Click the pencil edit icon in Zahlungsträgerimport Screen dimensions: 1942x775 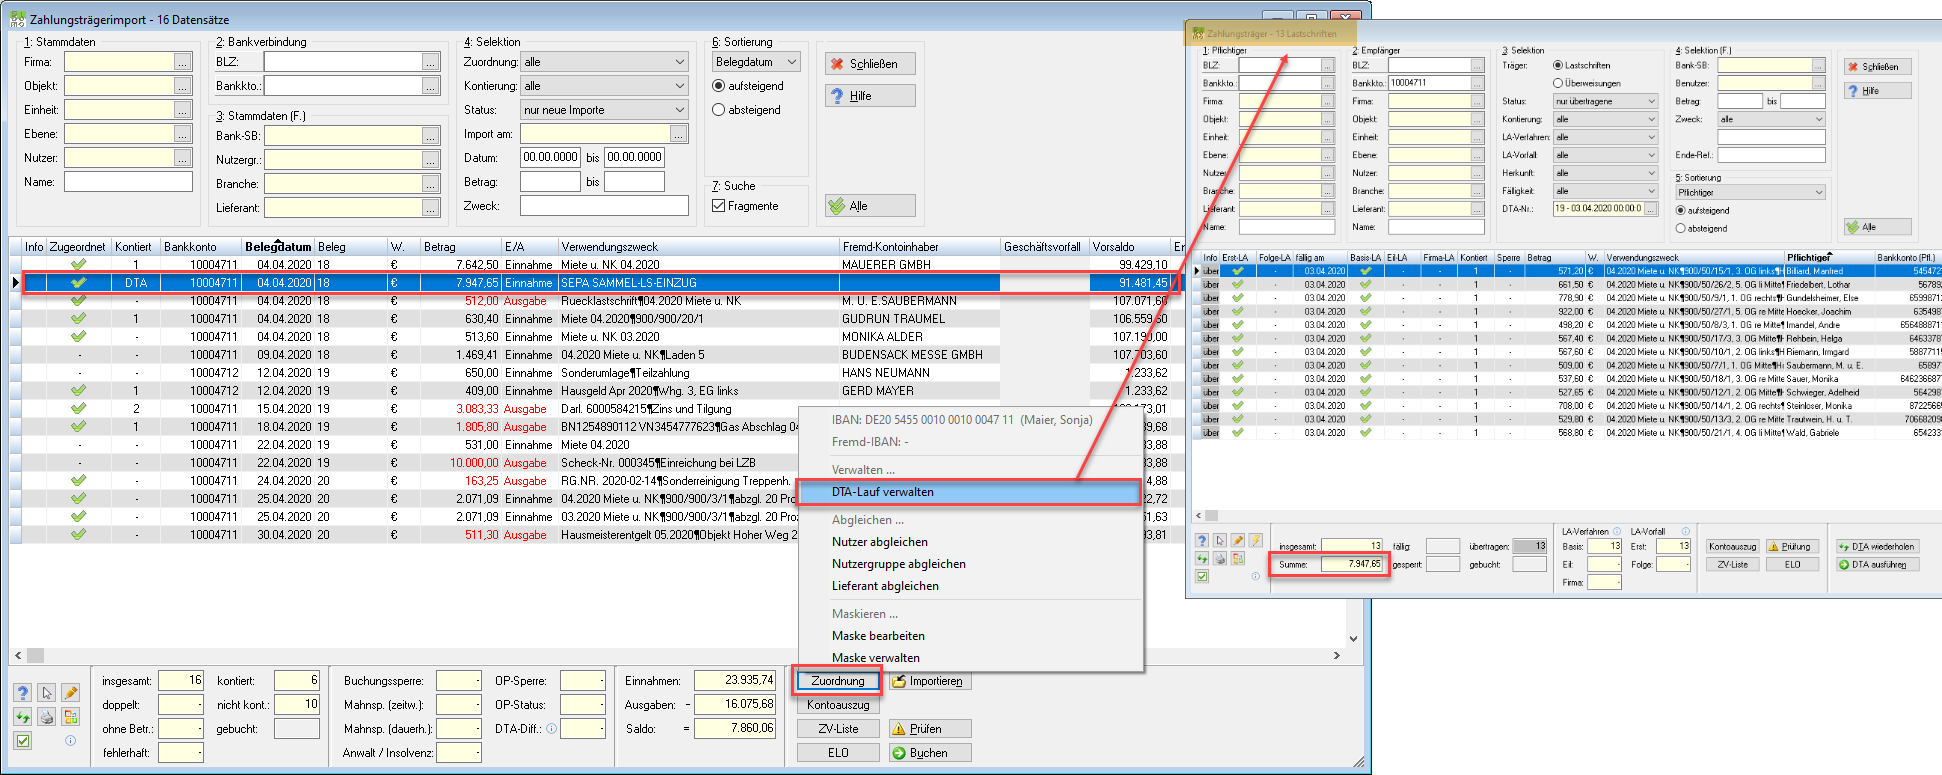pyautogui.click(x=71, y=693)
